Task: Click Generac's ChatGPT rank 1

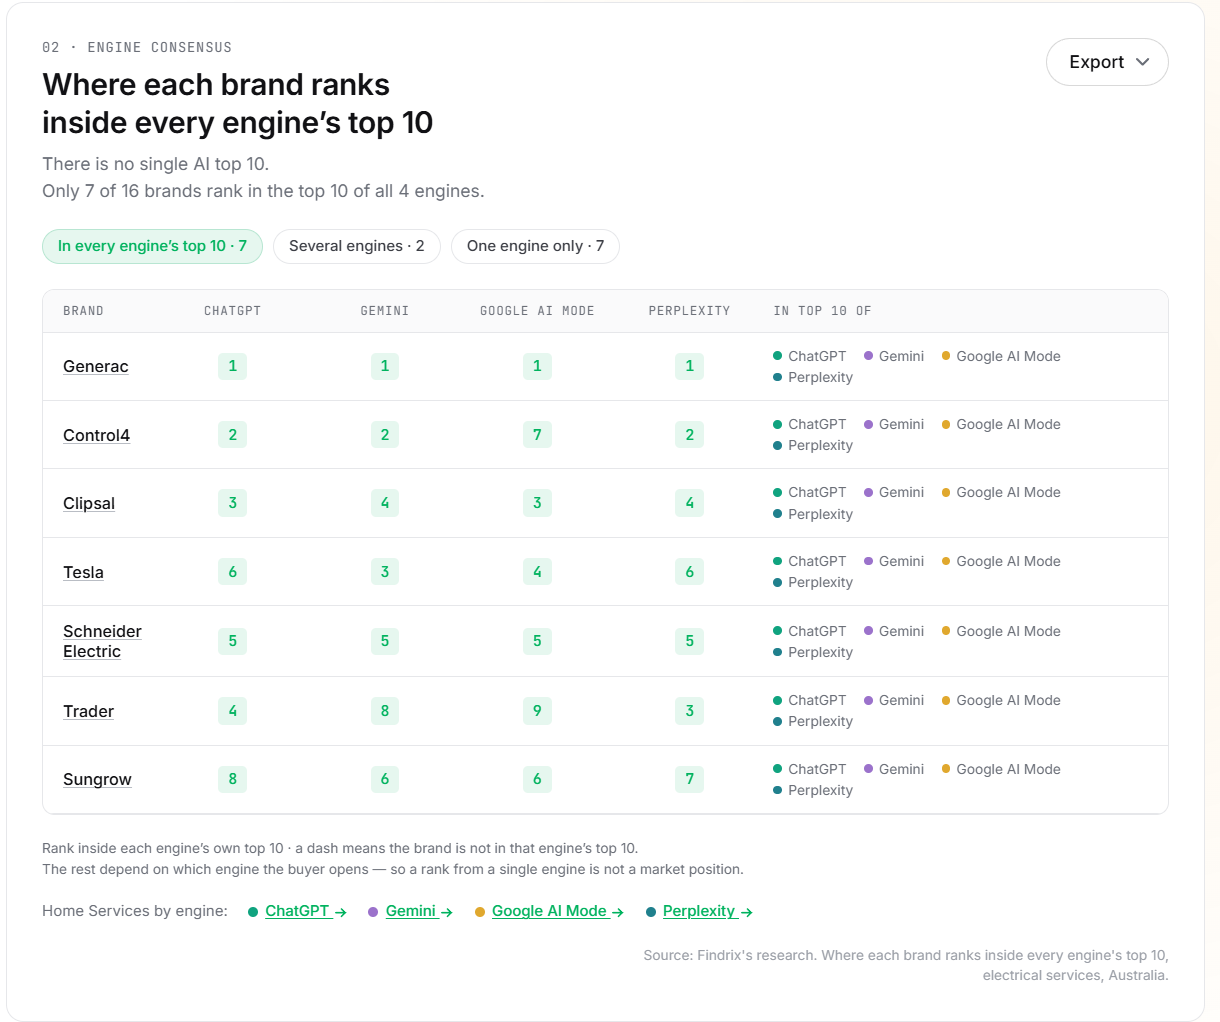Action: click(232, 366)
